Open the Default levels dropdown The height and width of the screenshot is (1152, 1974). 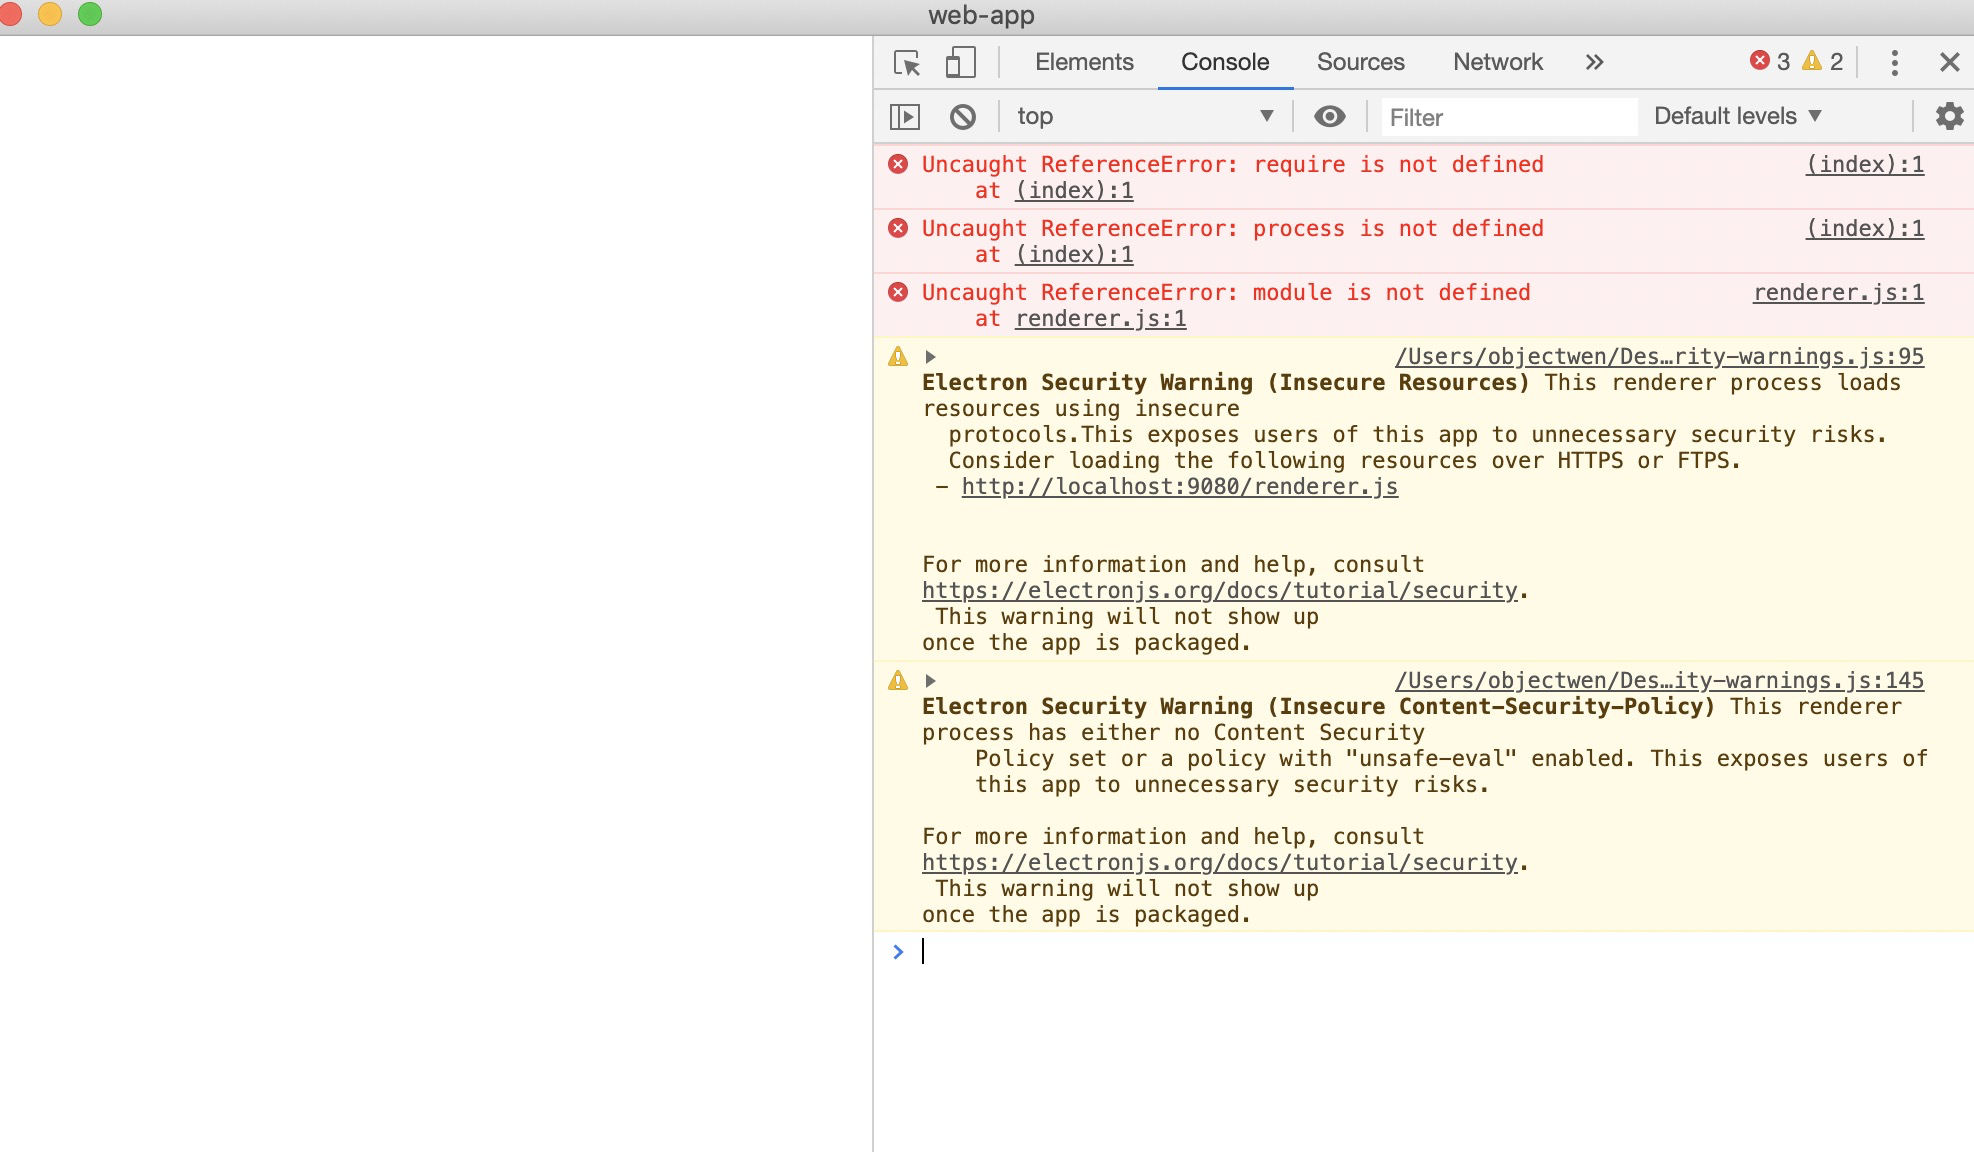pos(1737,116)
